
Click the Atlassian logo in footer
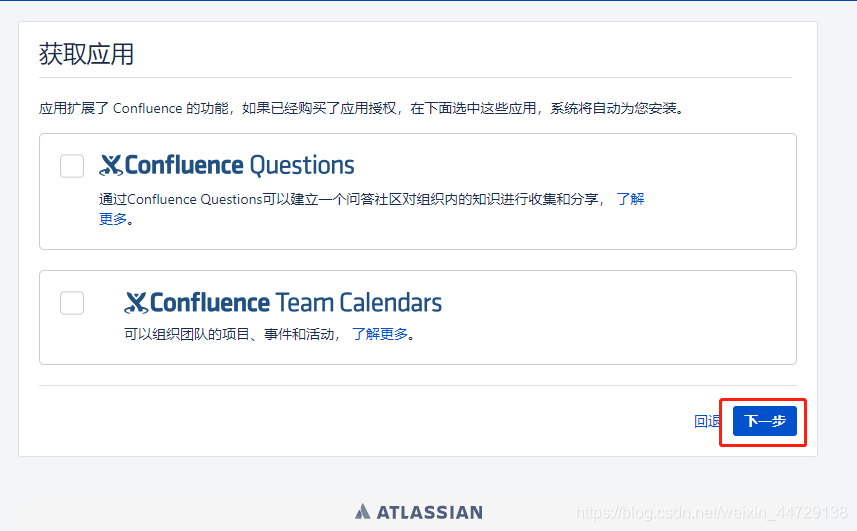click(x=419, y=512)
